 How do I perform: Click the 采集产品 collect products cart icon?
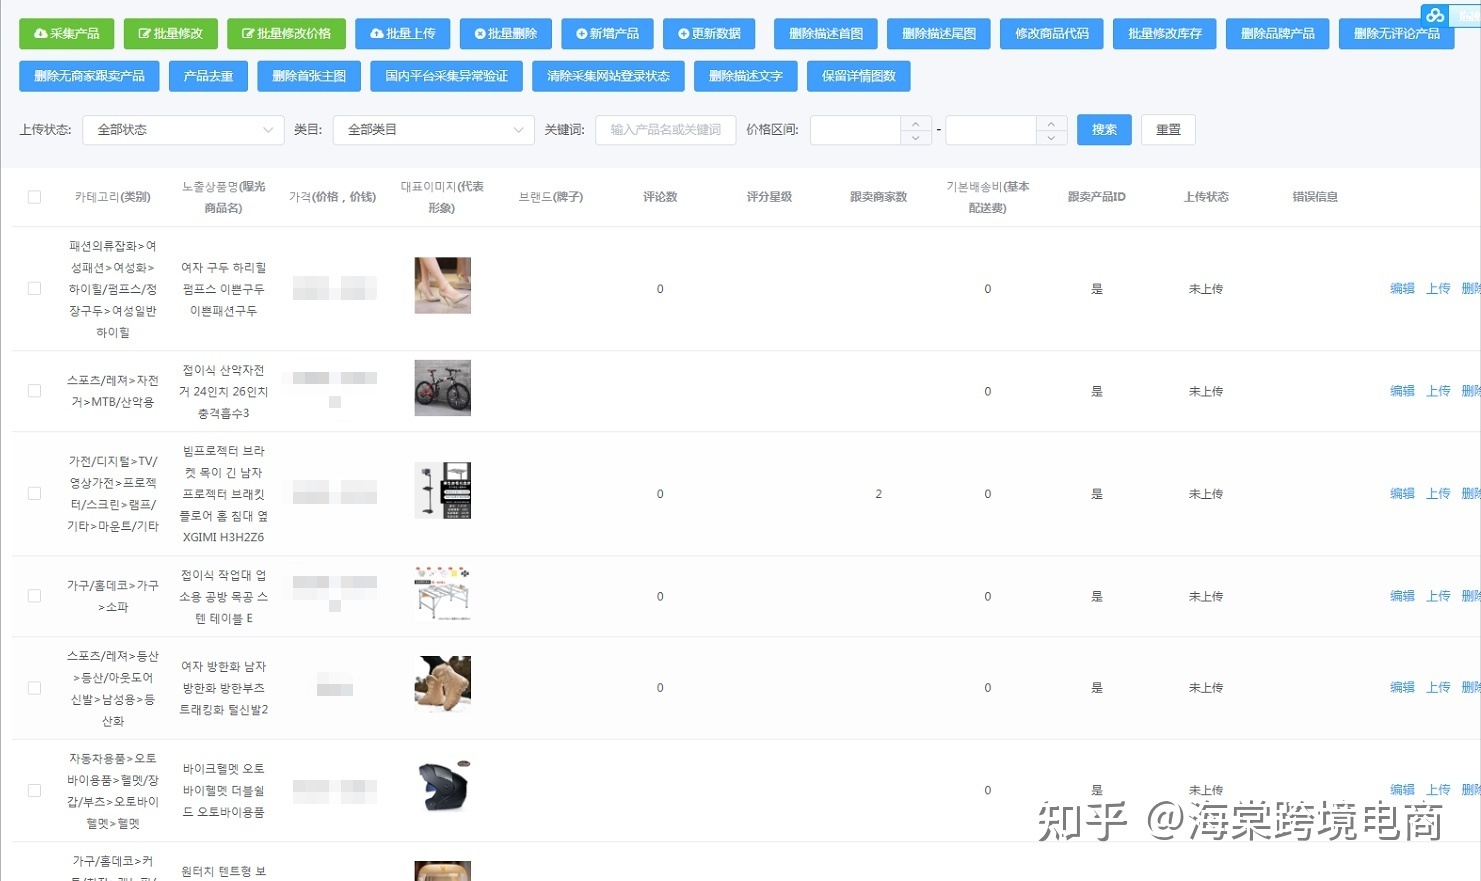pos(40,33)
